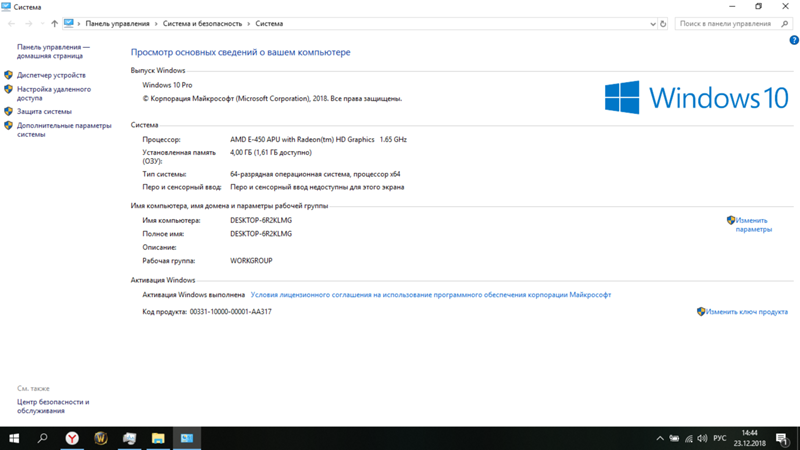Open the clock showing 14:44

click(749, 438)
